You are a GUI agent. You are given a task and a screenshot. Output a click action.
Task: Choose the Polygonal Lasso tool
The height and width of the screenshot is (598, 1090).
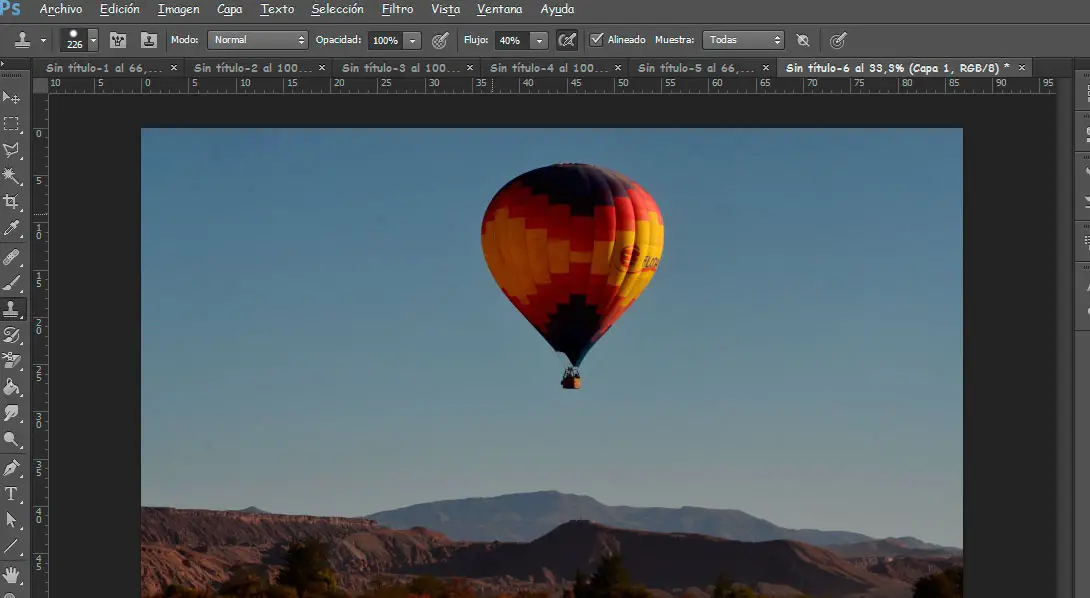(x=12, y=150)
